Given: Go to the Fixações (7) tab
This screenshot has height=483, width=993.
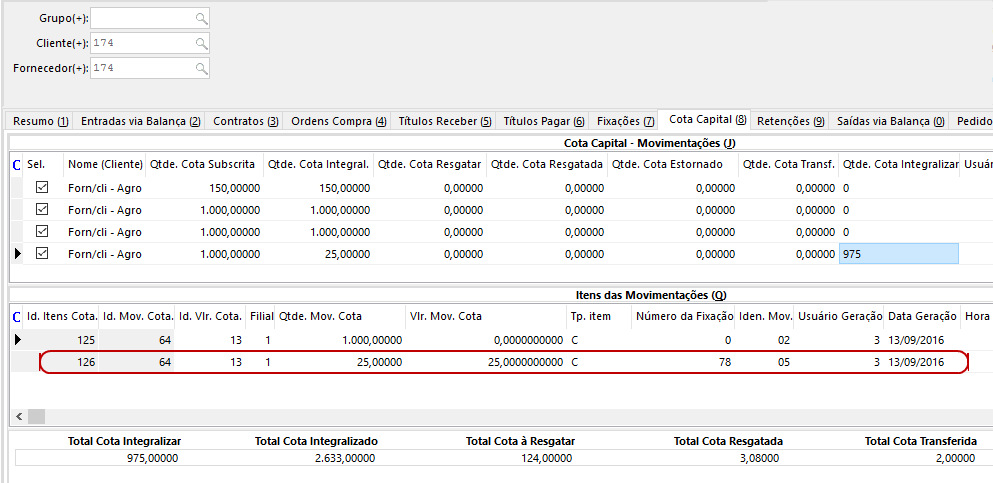Looking at the screenshot, I should [625, 121].
